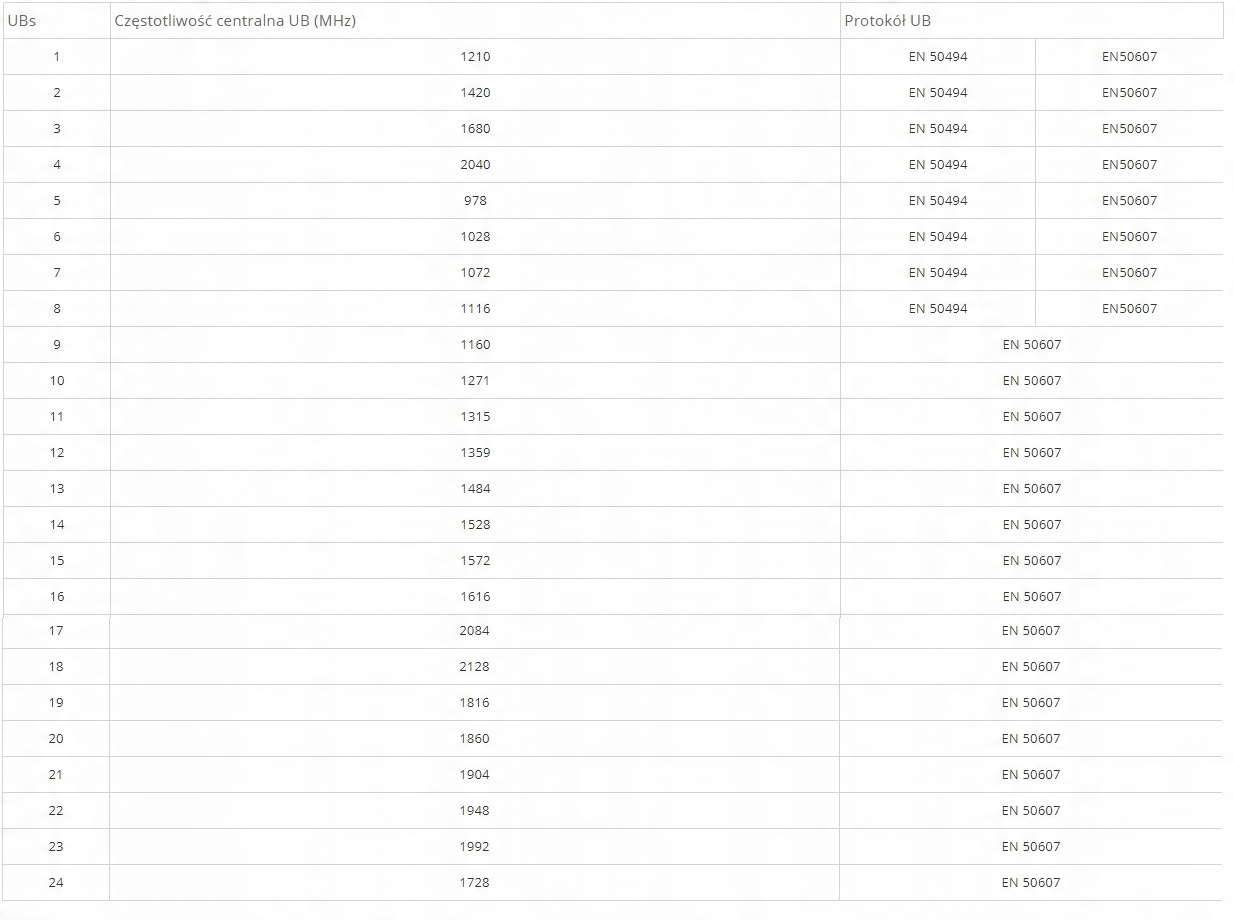This screenshot has width=1234, height=920.
Task: Click "EN 50494" in the 1680 row
Action: pos(938,129)
